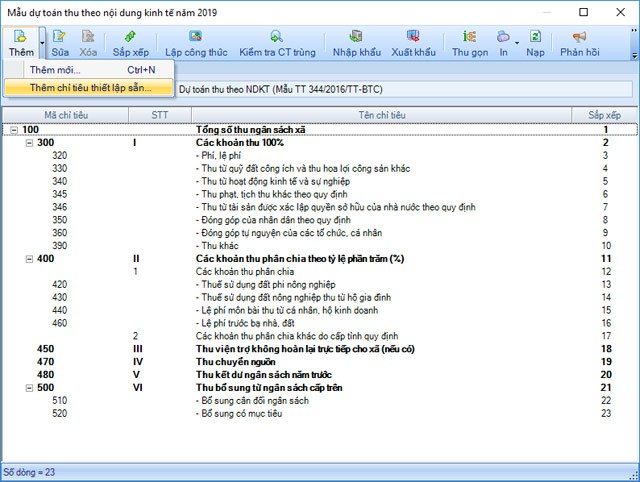Image resolution: width=640 pixels, height=482 pixels.
Task: Open Lập công thức formula builder
Action: point(195,41)
